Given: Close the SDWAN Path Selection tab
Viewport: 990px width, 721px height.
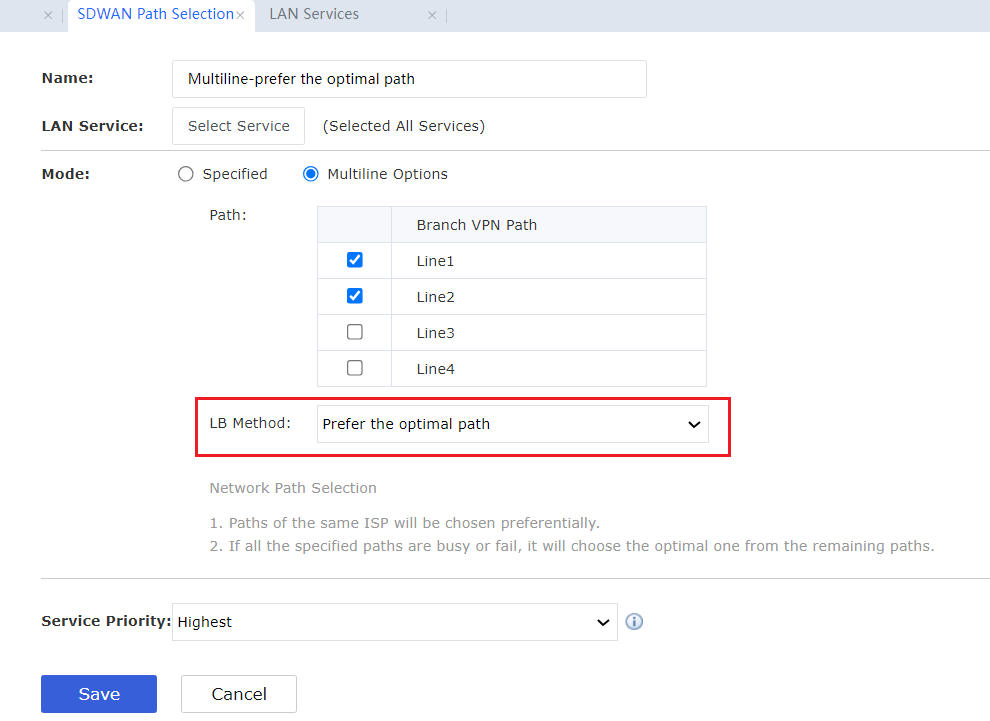Looking at the screenshot, I should pos(240,15).
